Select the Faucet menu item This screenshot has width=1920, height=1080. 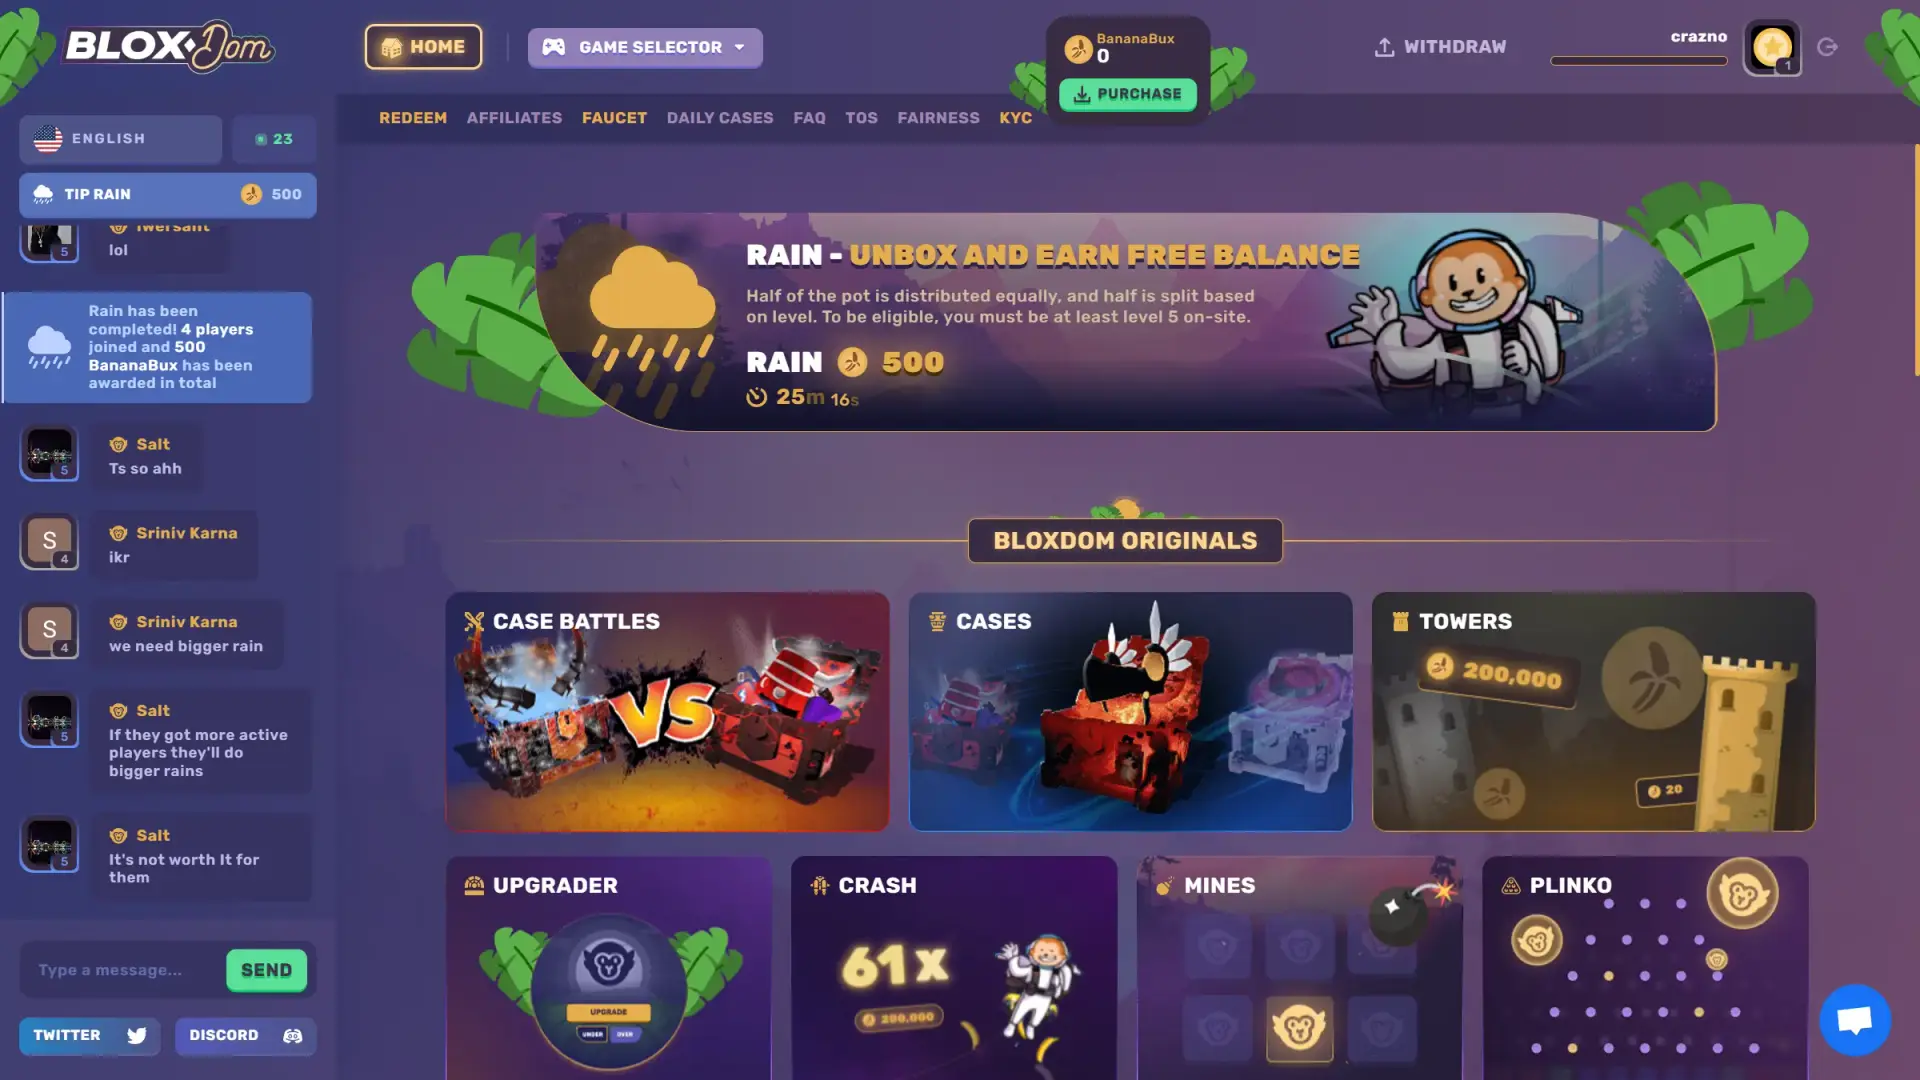614,118
